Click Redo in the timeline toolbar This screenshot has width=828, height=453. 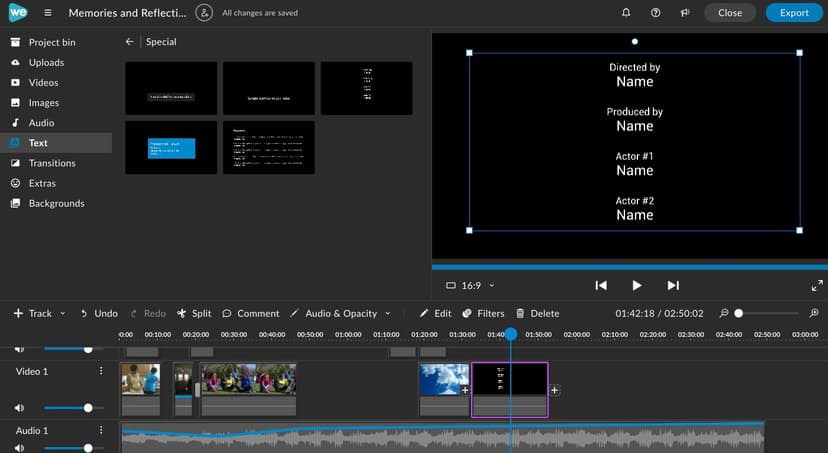[x=148, y=314]
